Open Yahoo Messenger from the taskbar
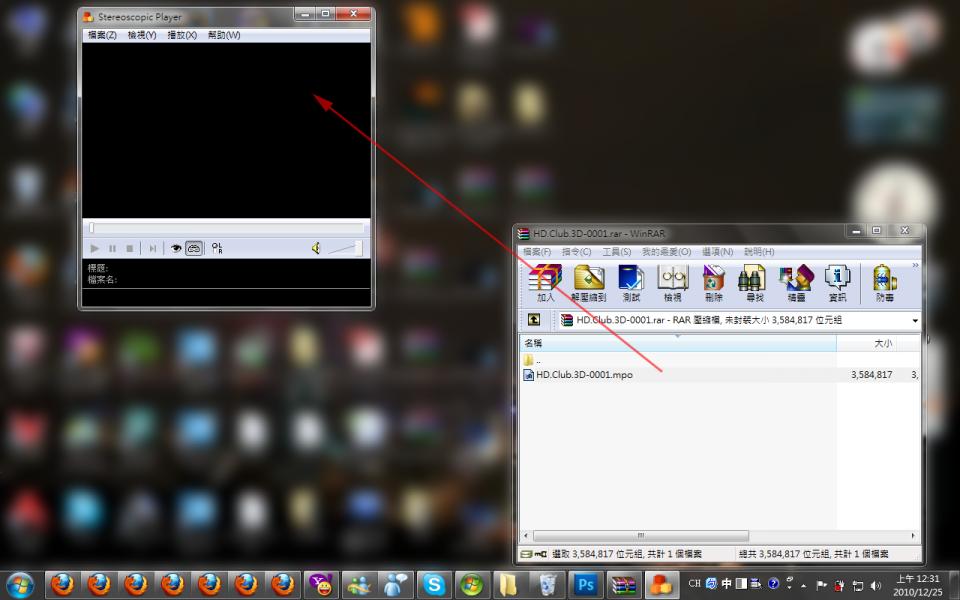The height and width of the screenshot is (600, 960). (321, 585)
